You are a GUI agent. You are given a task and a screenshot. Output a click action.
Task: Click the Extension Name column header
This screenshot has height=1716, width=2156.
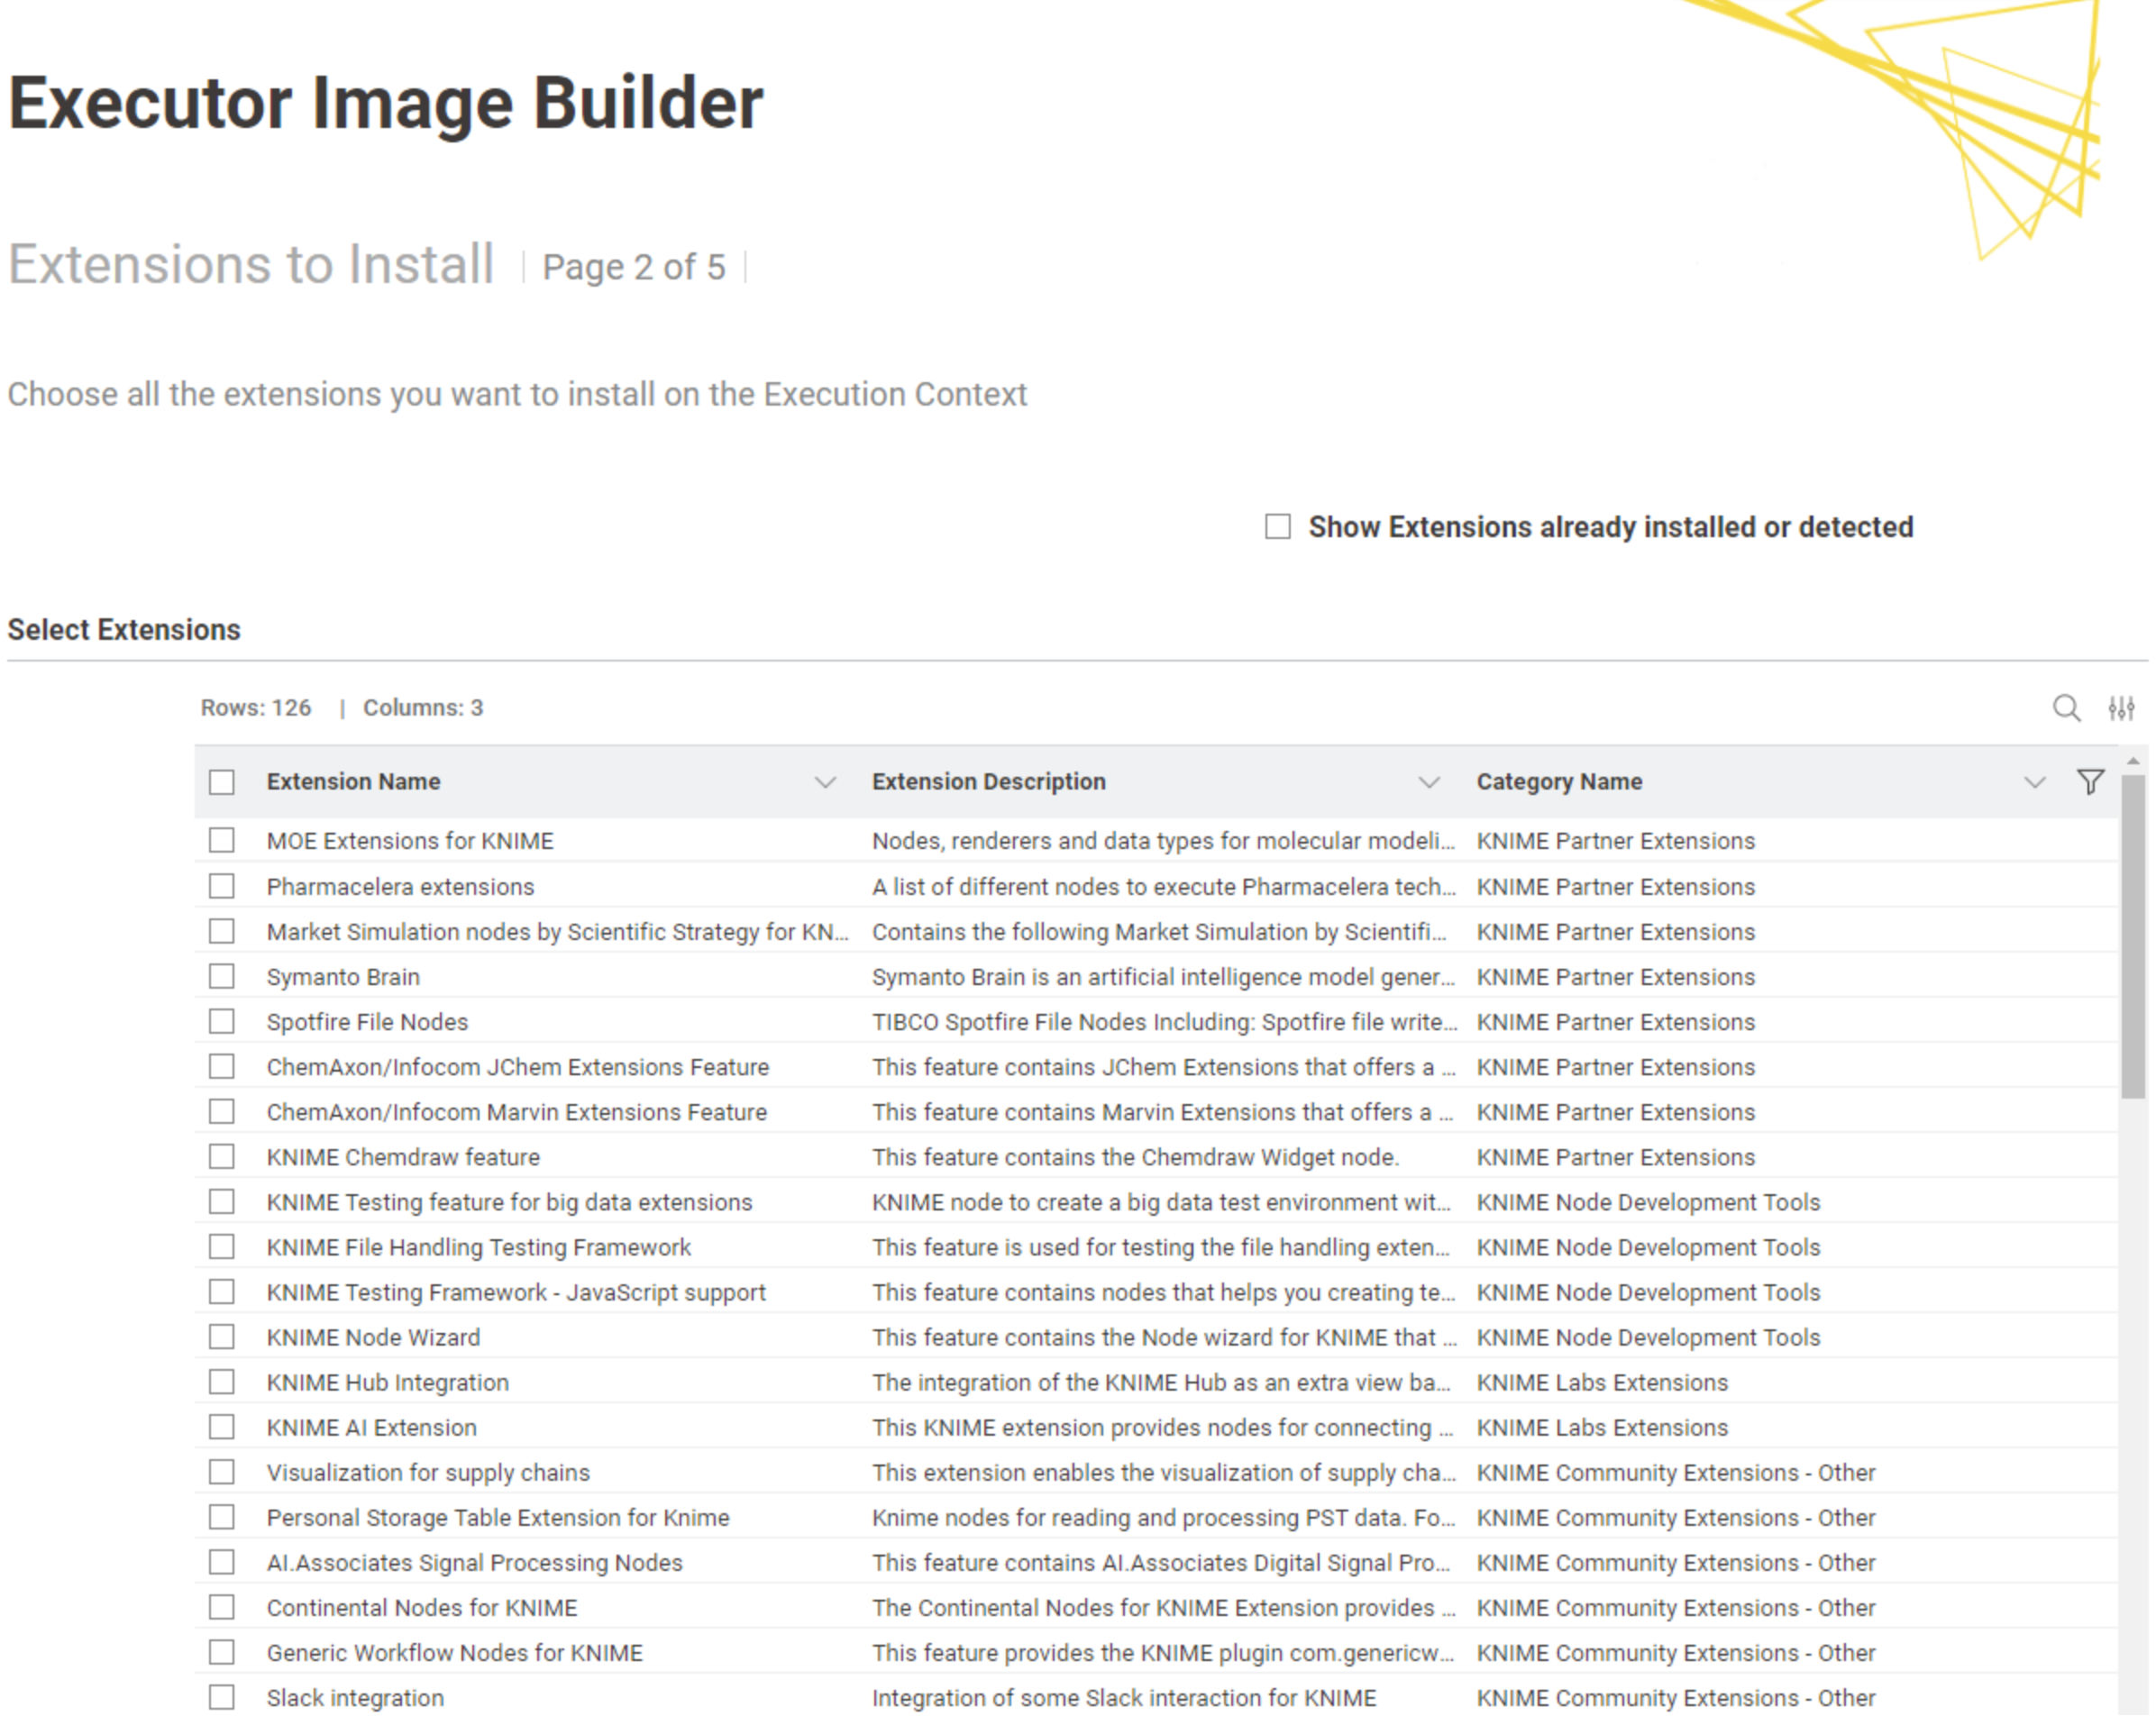pos(353,782)
